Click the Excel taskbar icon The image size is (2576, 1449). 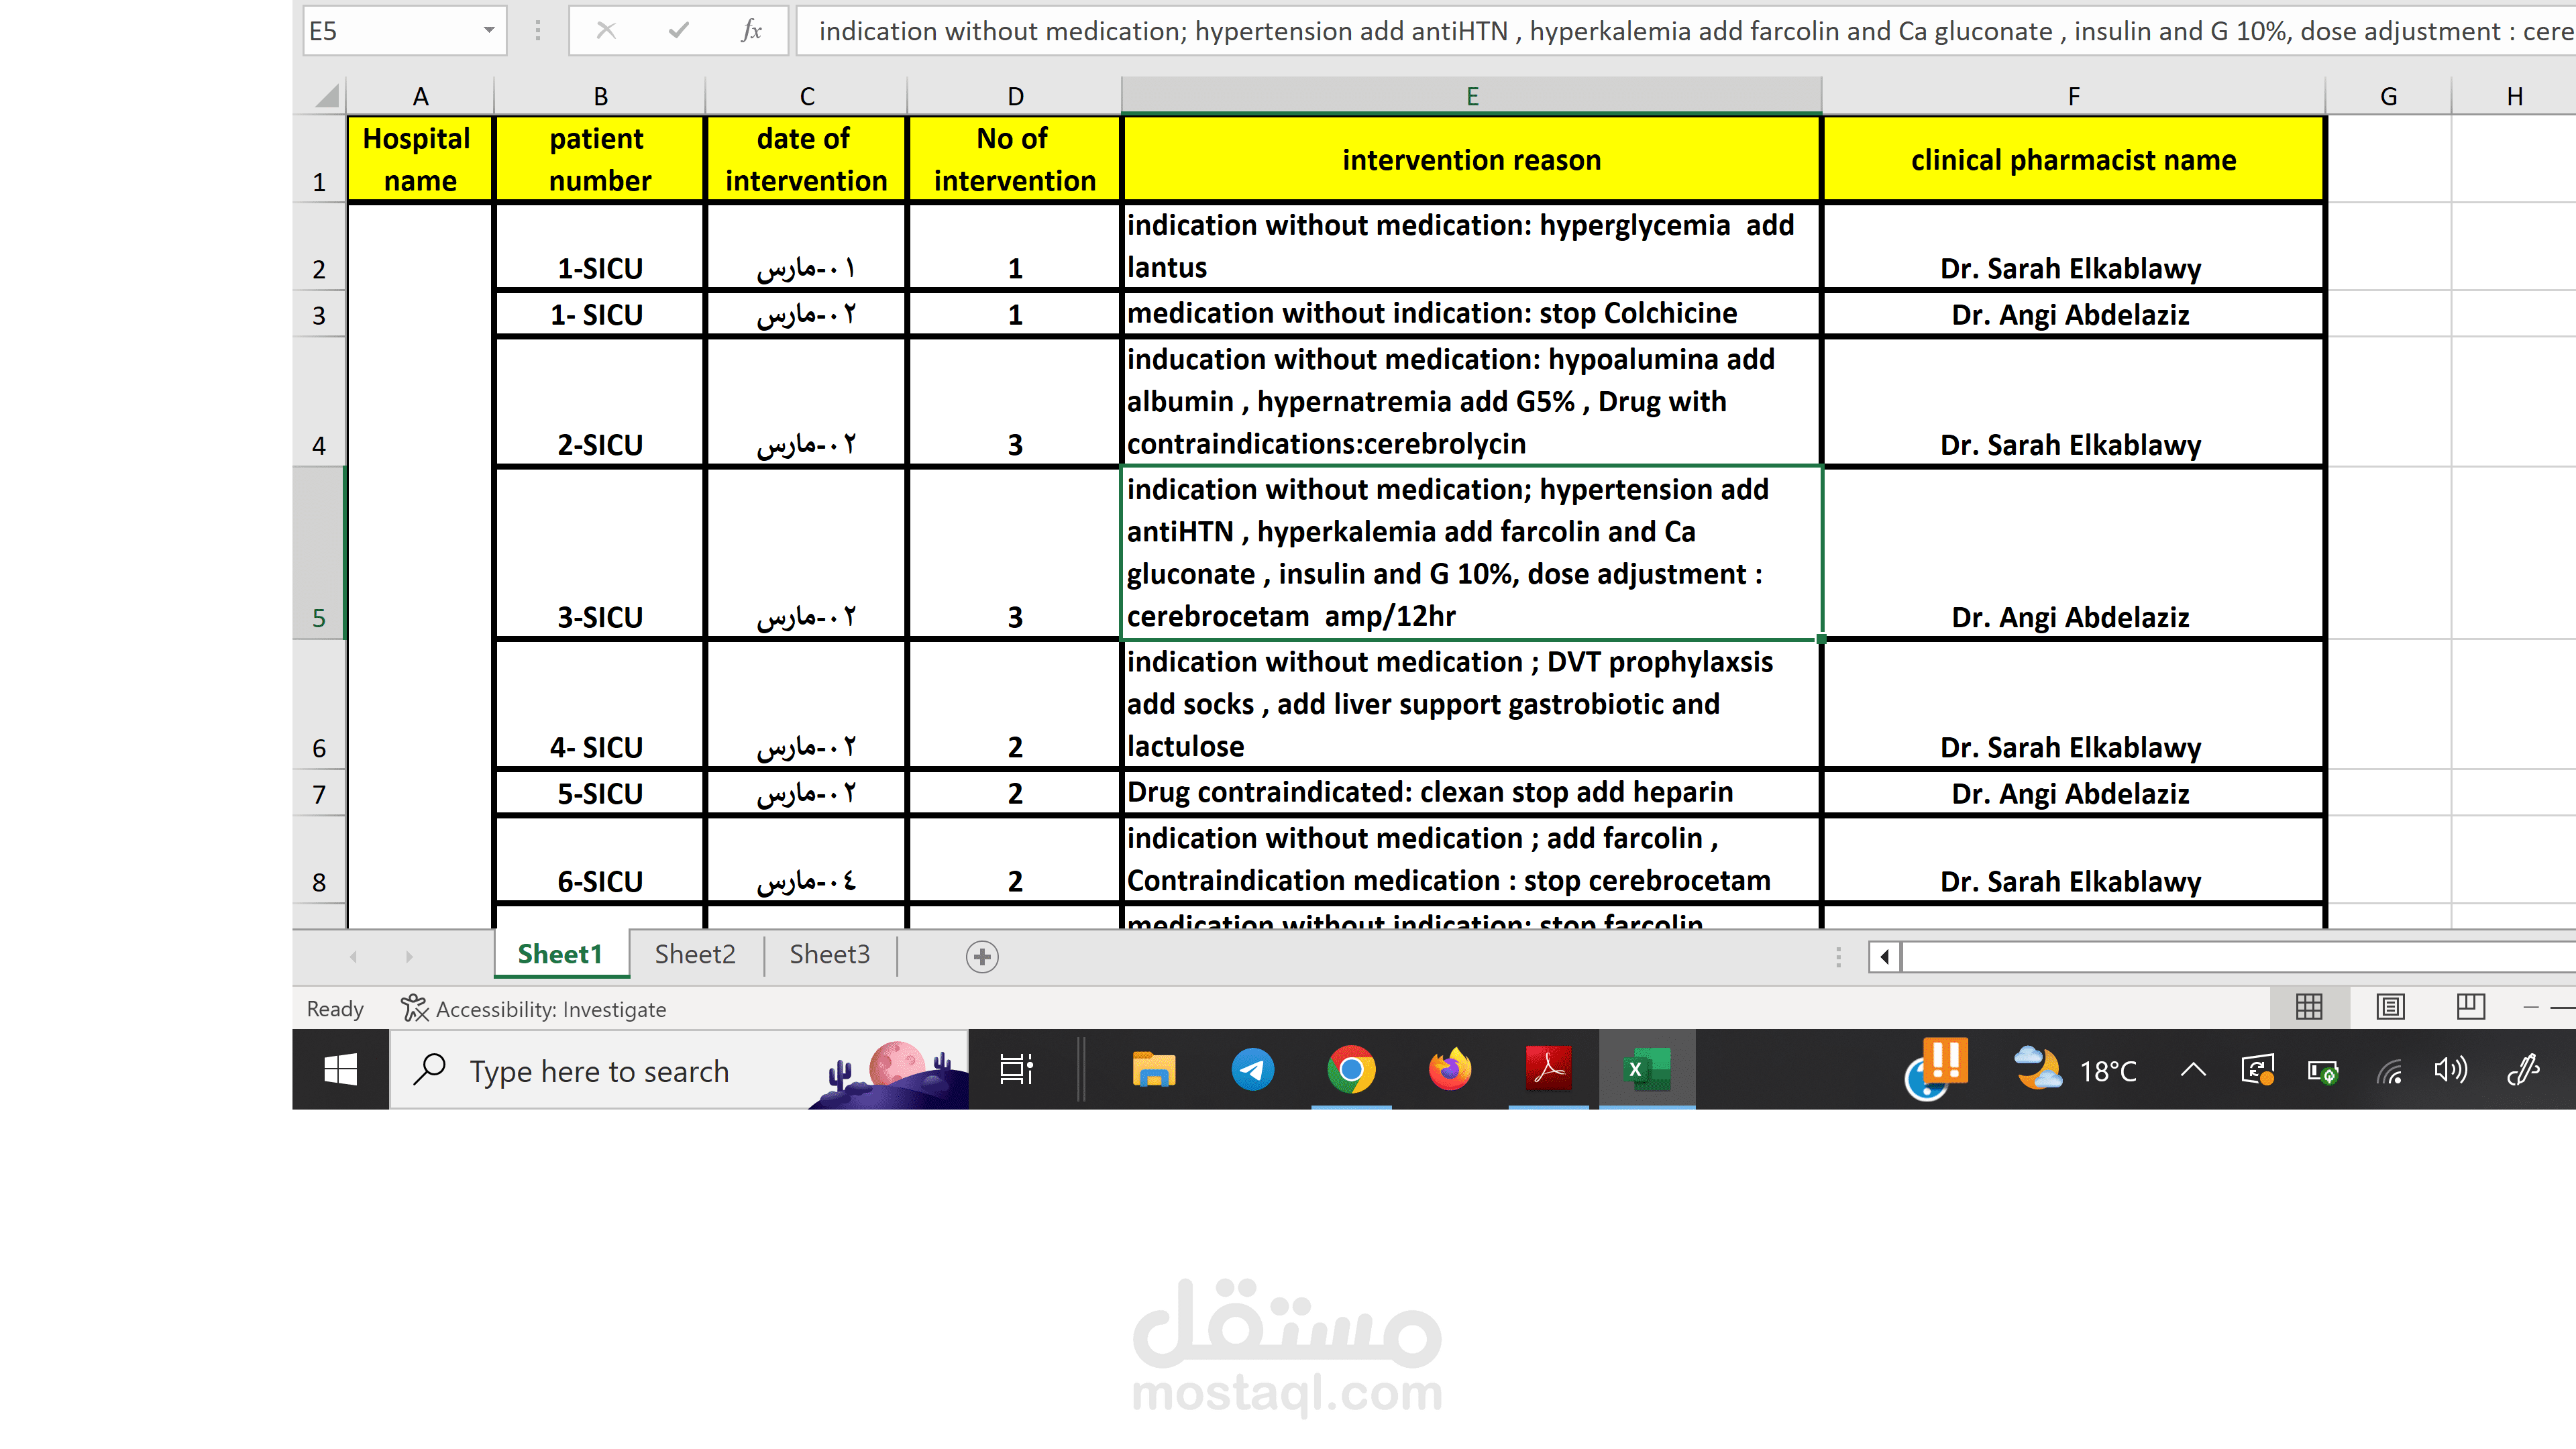(1647, 1070)
